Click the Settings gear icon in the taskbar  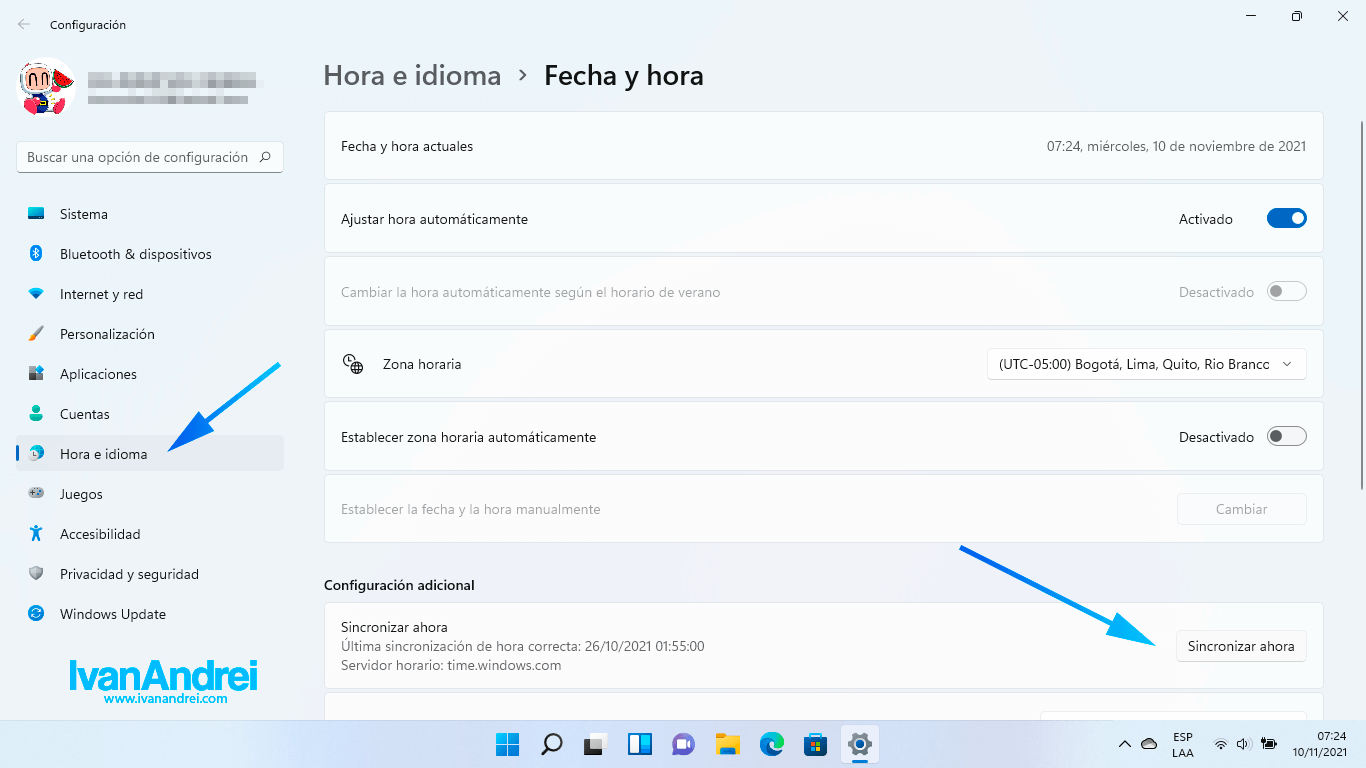[859, 744]
